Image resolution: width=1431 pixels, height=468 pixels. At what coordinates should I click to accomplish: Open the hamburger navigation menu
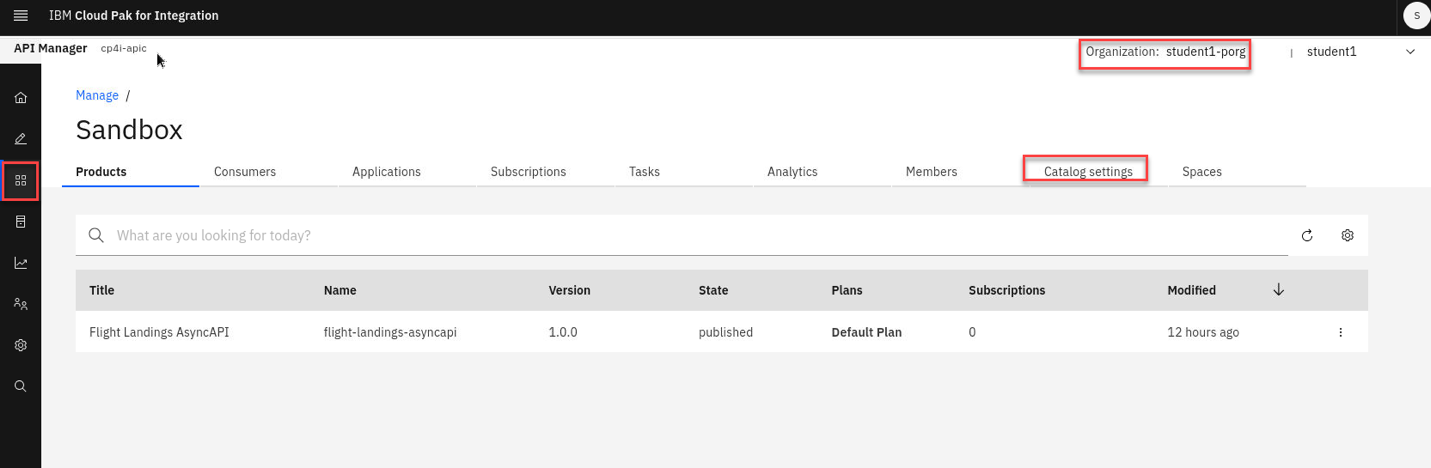tap(20, 16)
